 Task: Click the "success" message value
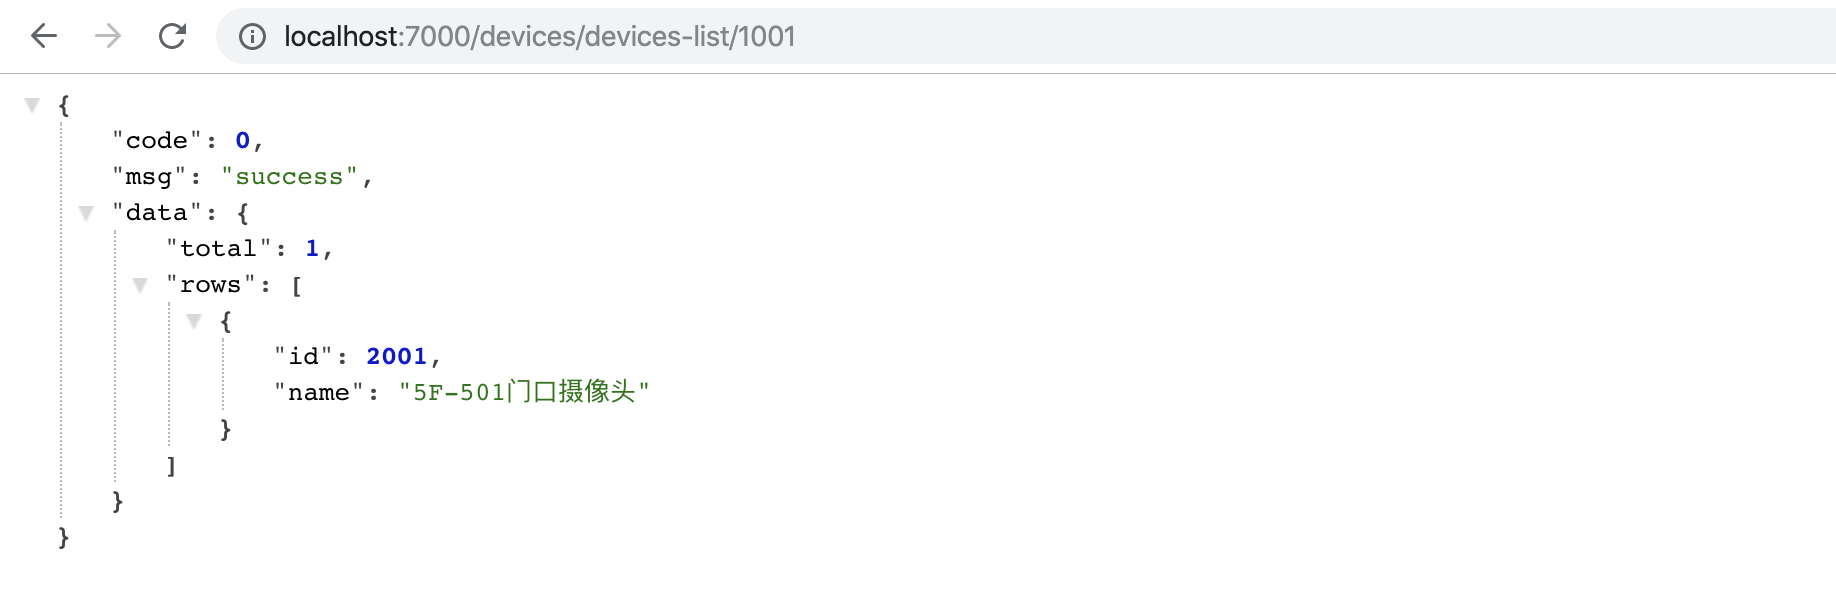coord(289,177)
